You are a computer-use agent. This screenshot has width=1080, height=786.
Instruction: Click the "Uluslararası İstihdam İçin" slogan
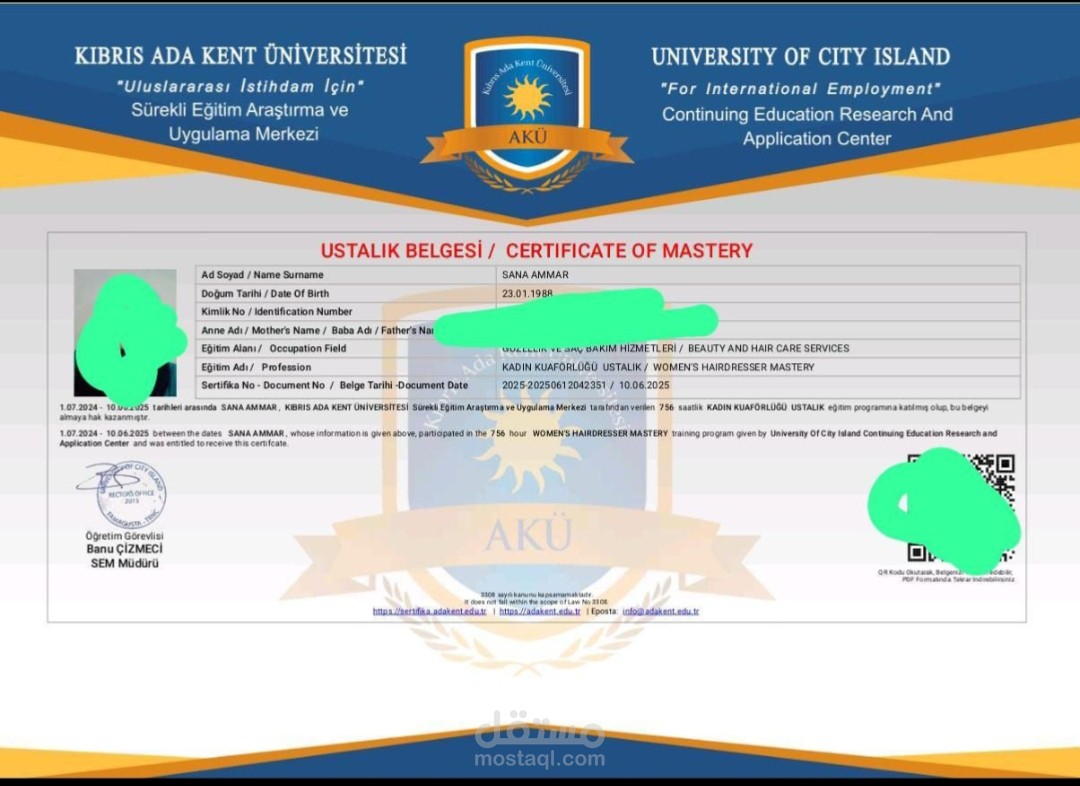[240, 87]
